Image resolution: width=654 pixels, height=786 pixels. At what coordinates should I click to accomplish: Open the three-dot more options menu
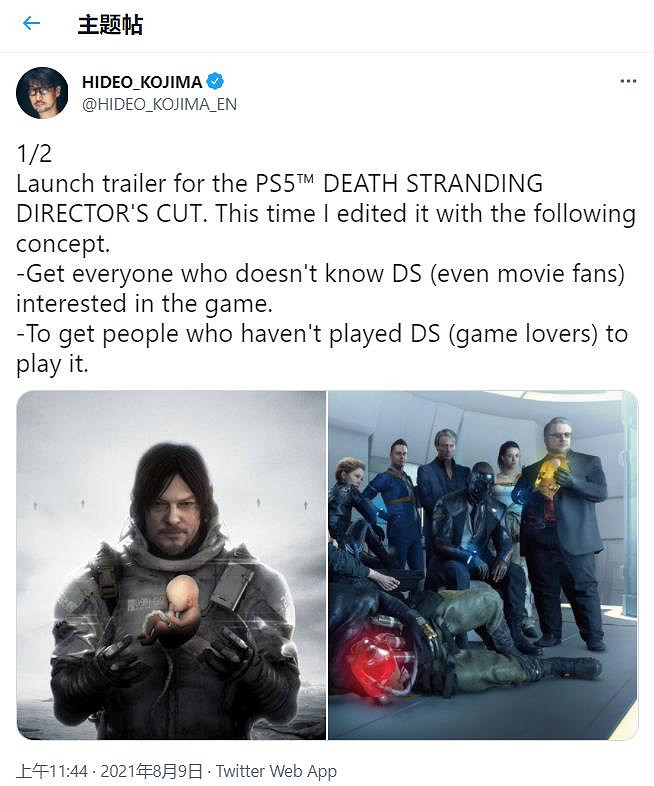click(628, 81)
